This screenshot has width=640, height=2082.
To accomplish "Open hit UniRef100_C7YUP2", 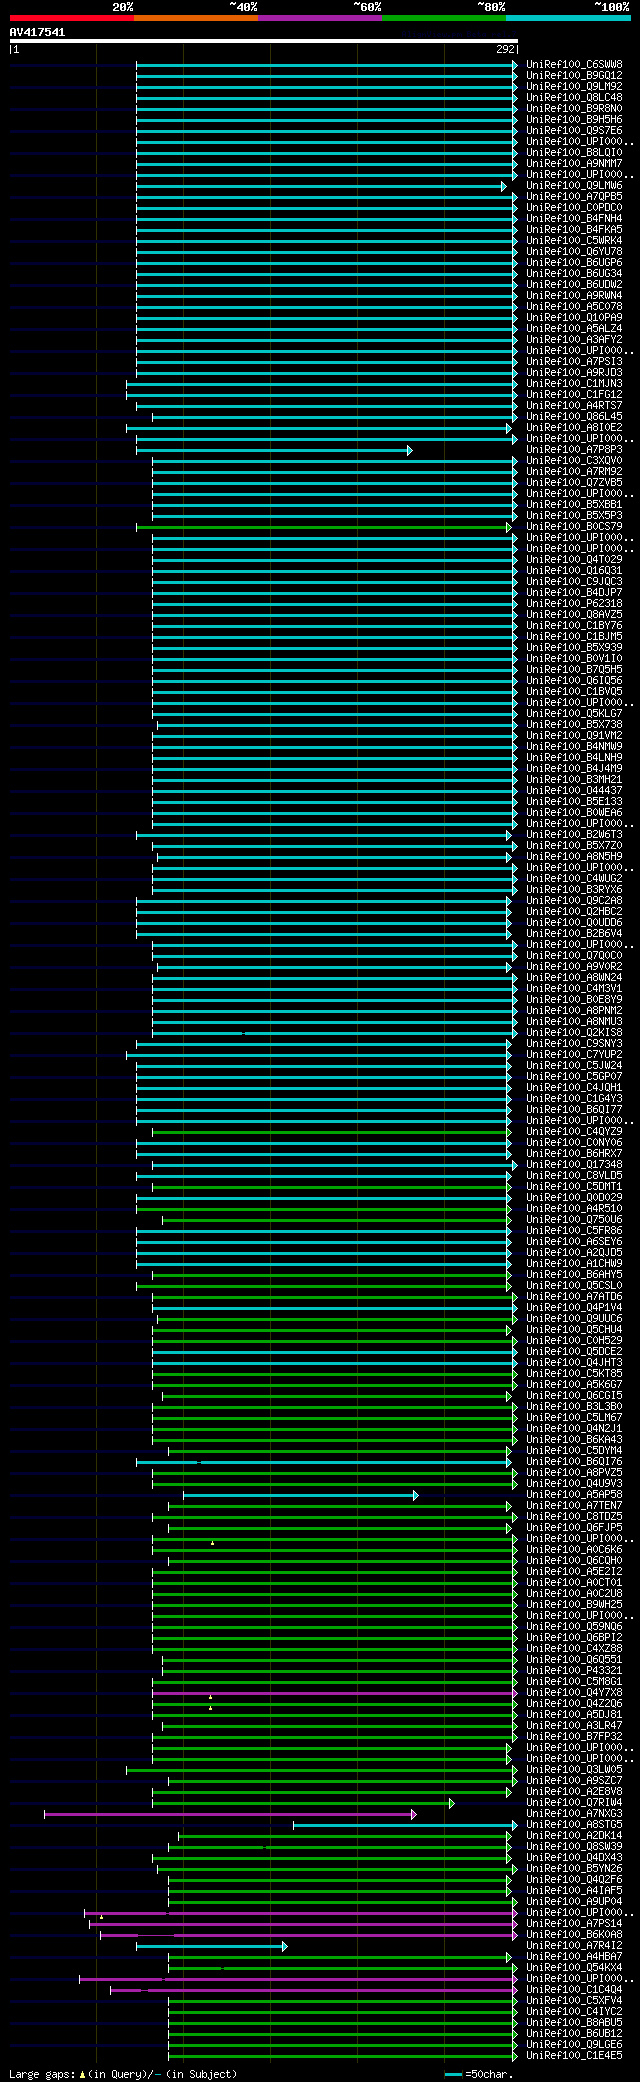I will point(574,1055).
